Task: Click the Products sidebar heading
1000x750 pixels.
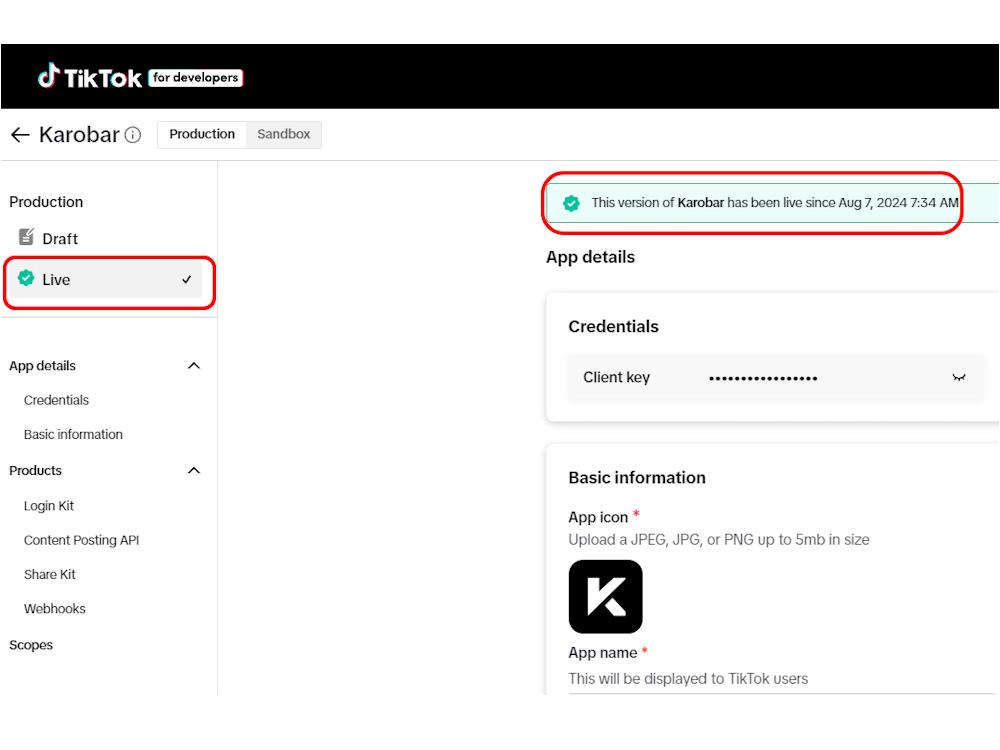Action: pyautogui.click(x=35, y=471)
